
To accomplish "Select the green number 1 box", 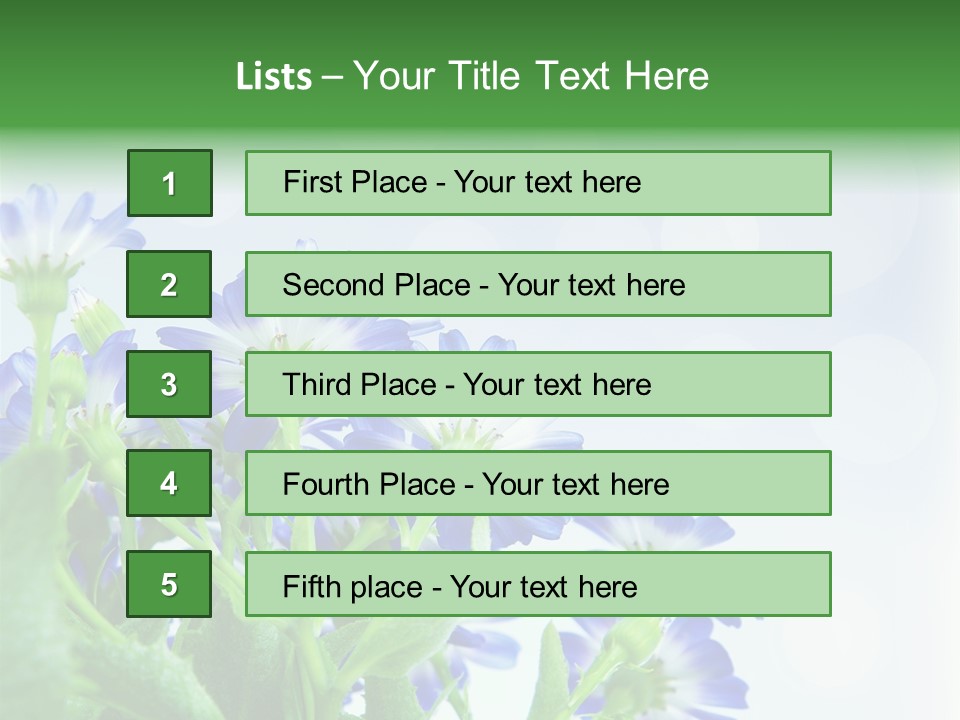I will (169, 183).
